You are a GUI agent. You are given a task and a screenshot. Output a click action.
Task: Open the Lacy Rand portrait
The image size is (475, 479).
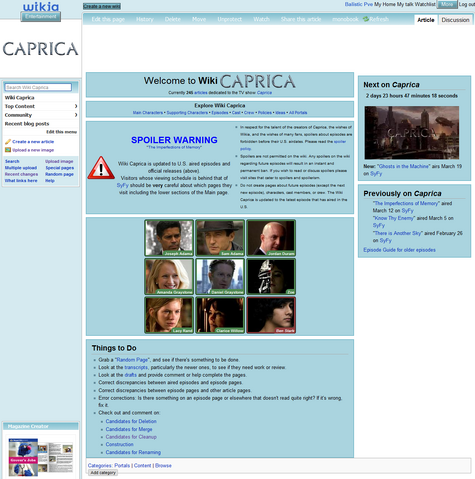point(169,315)
